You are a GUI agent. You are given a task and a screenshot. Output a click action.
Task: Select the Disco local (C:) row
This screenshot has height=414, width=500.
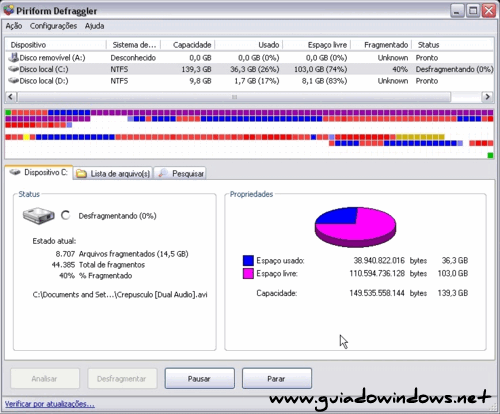click(249, 69)
